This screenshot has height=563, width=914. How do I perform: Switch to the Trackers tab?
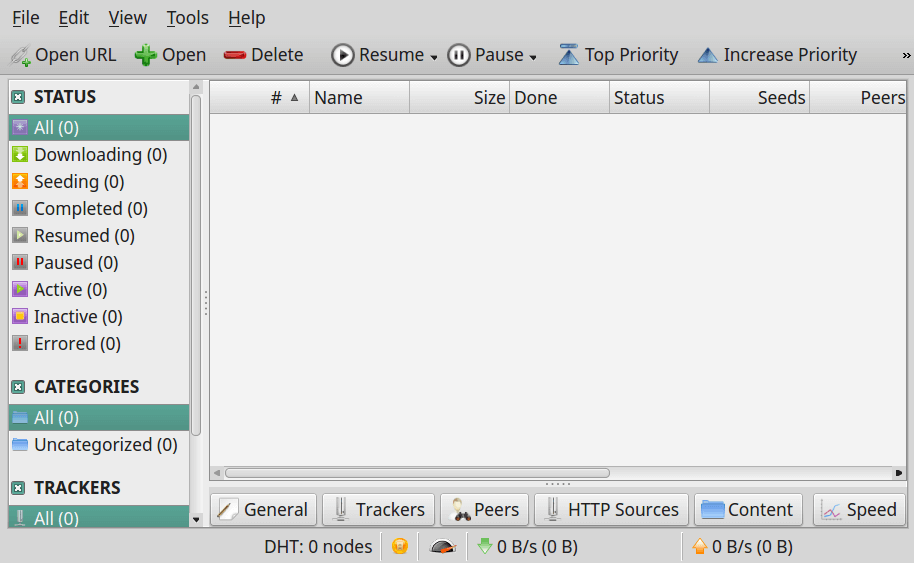[378, 509]
